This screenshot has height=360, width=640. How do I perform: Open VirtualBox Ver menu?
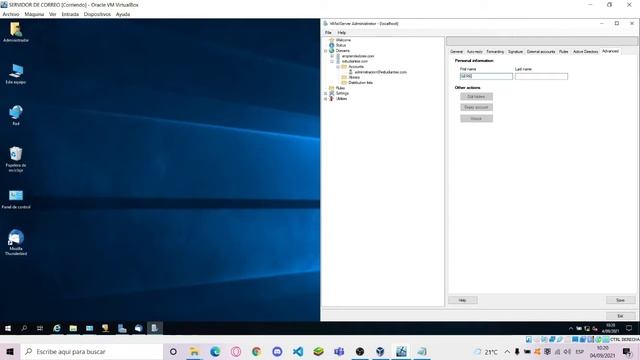(x=53, y=14)
